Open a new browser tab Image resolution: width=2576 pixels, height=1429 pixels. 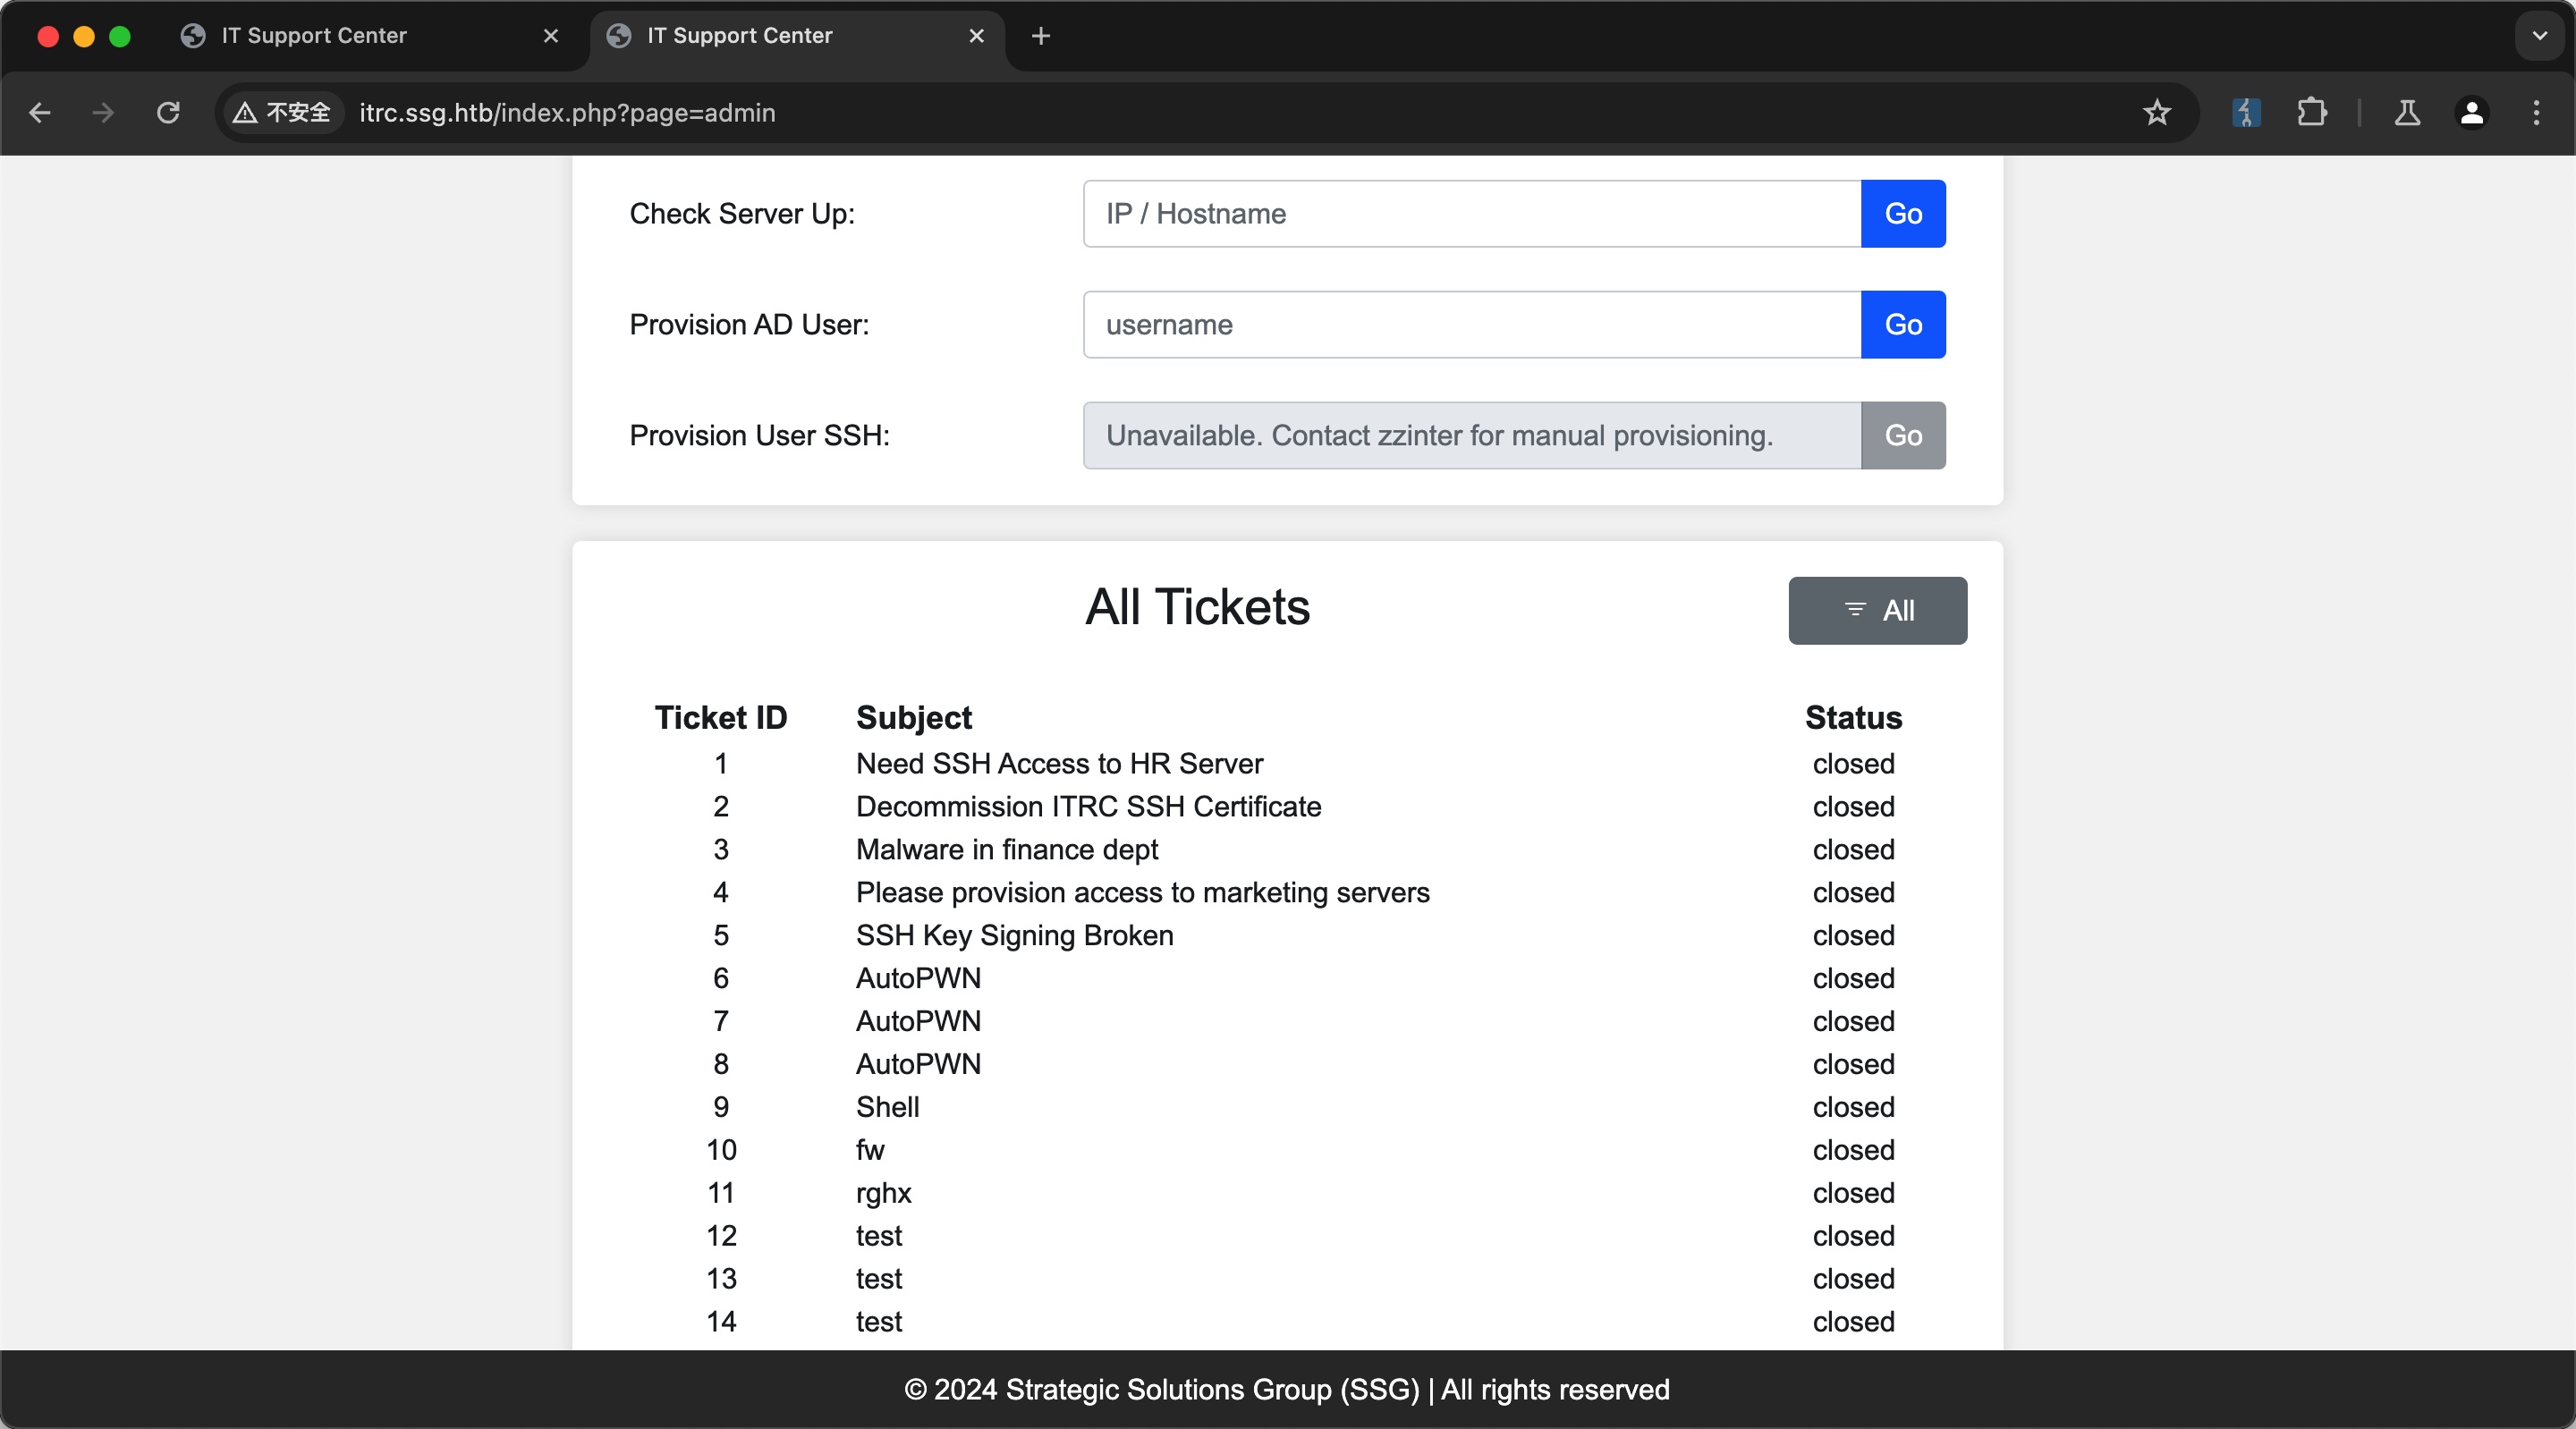click(1040, 36)
